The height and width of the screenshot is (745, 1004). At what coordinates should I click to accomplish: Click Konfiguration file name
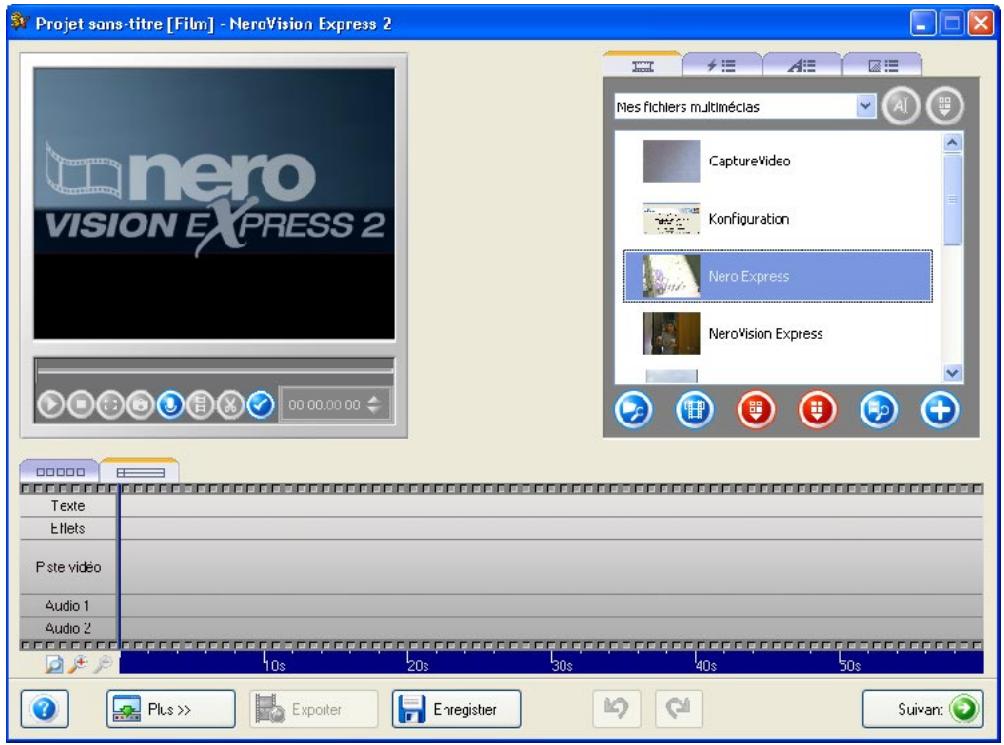pyautogui.click(x=749, y=219)
